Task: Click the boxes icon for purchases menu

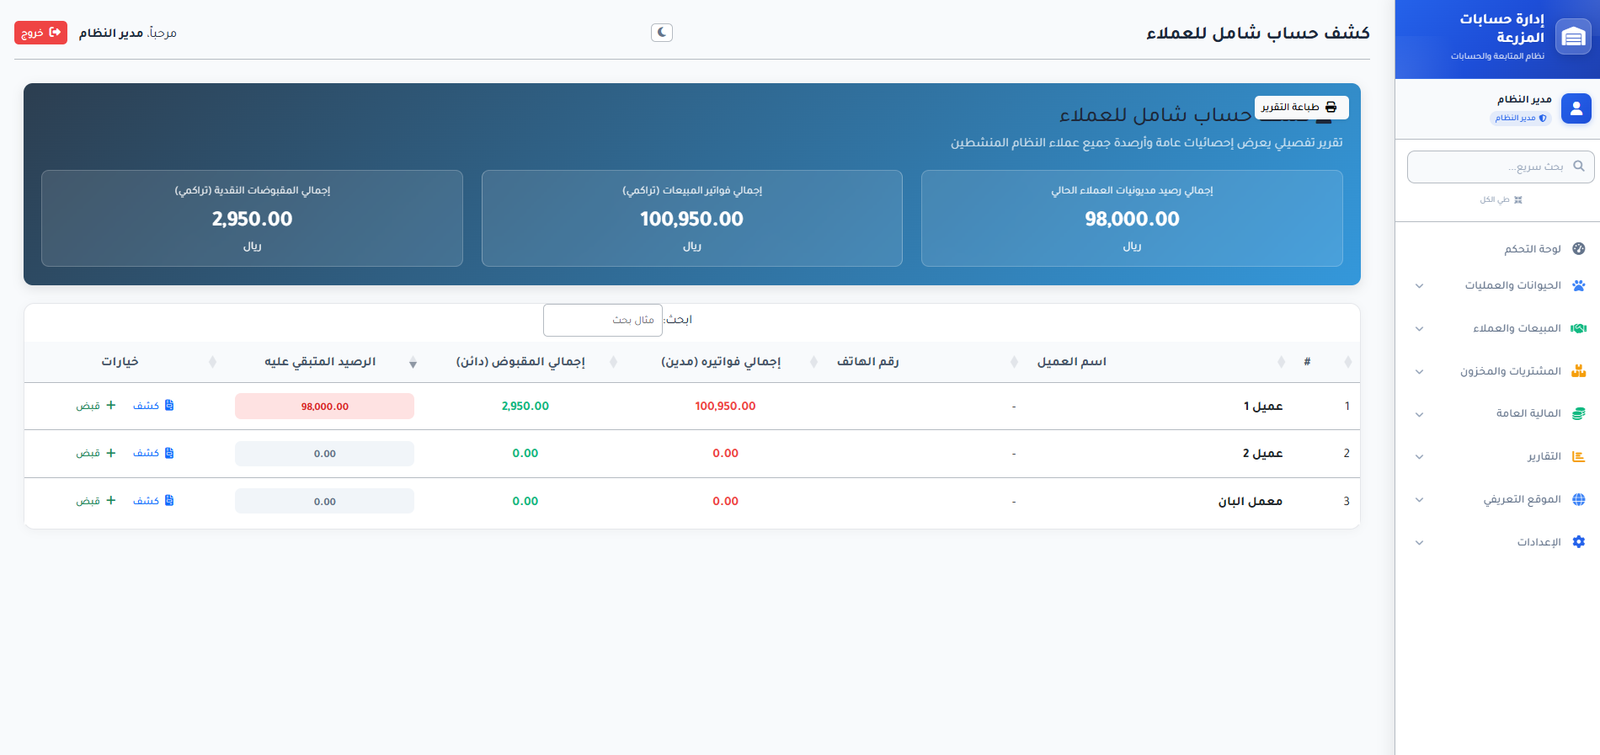Action: [1579, 371]
